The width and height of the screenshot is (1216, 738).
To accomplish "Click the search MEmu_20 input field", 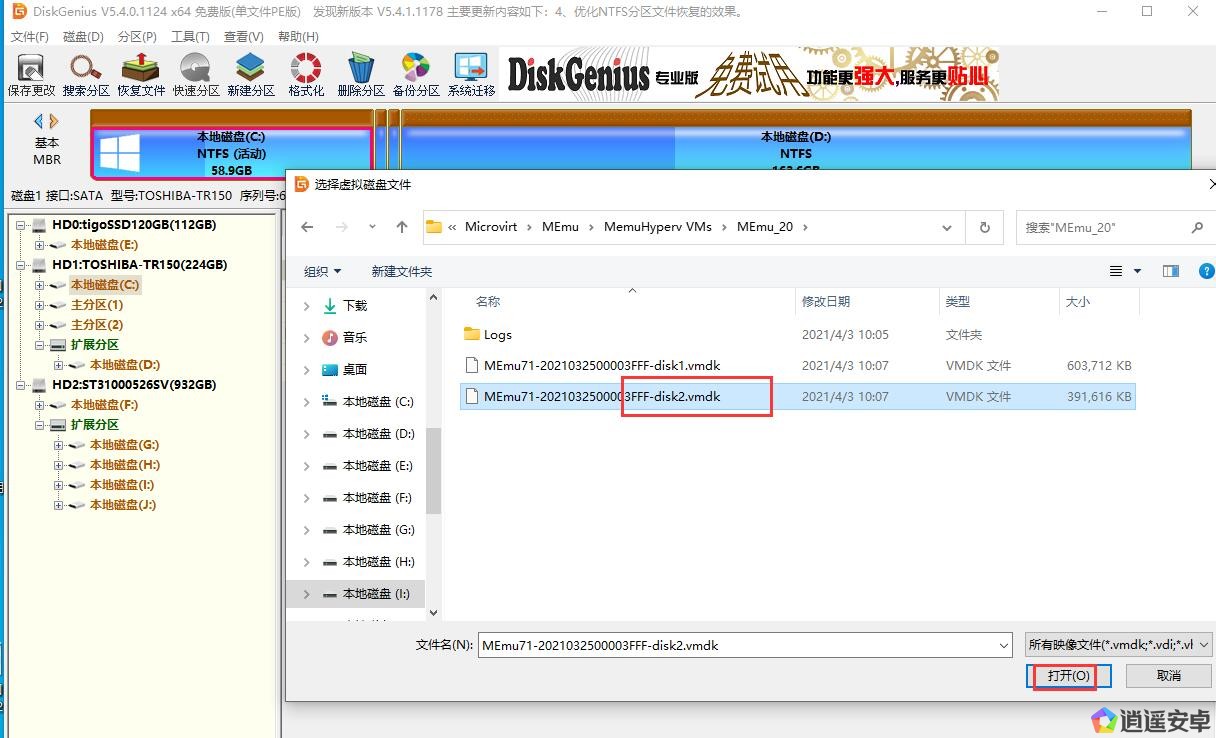I will click(x=1105, y=228).
